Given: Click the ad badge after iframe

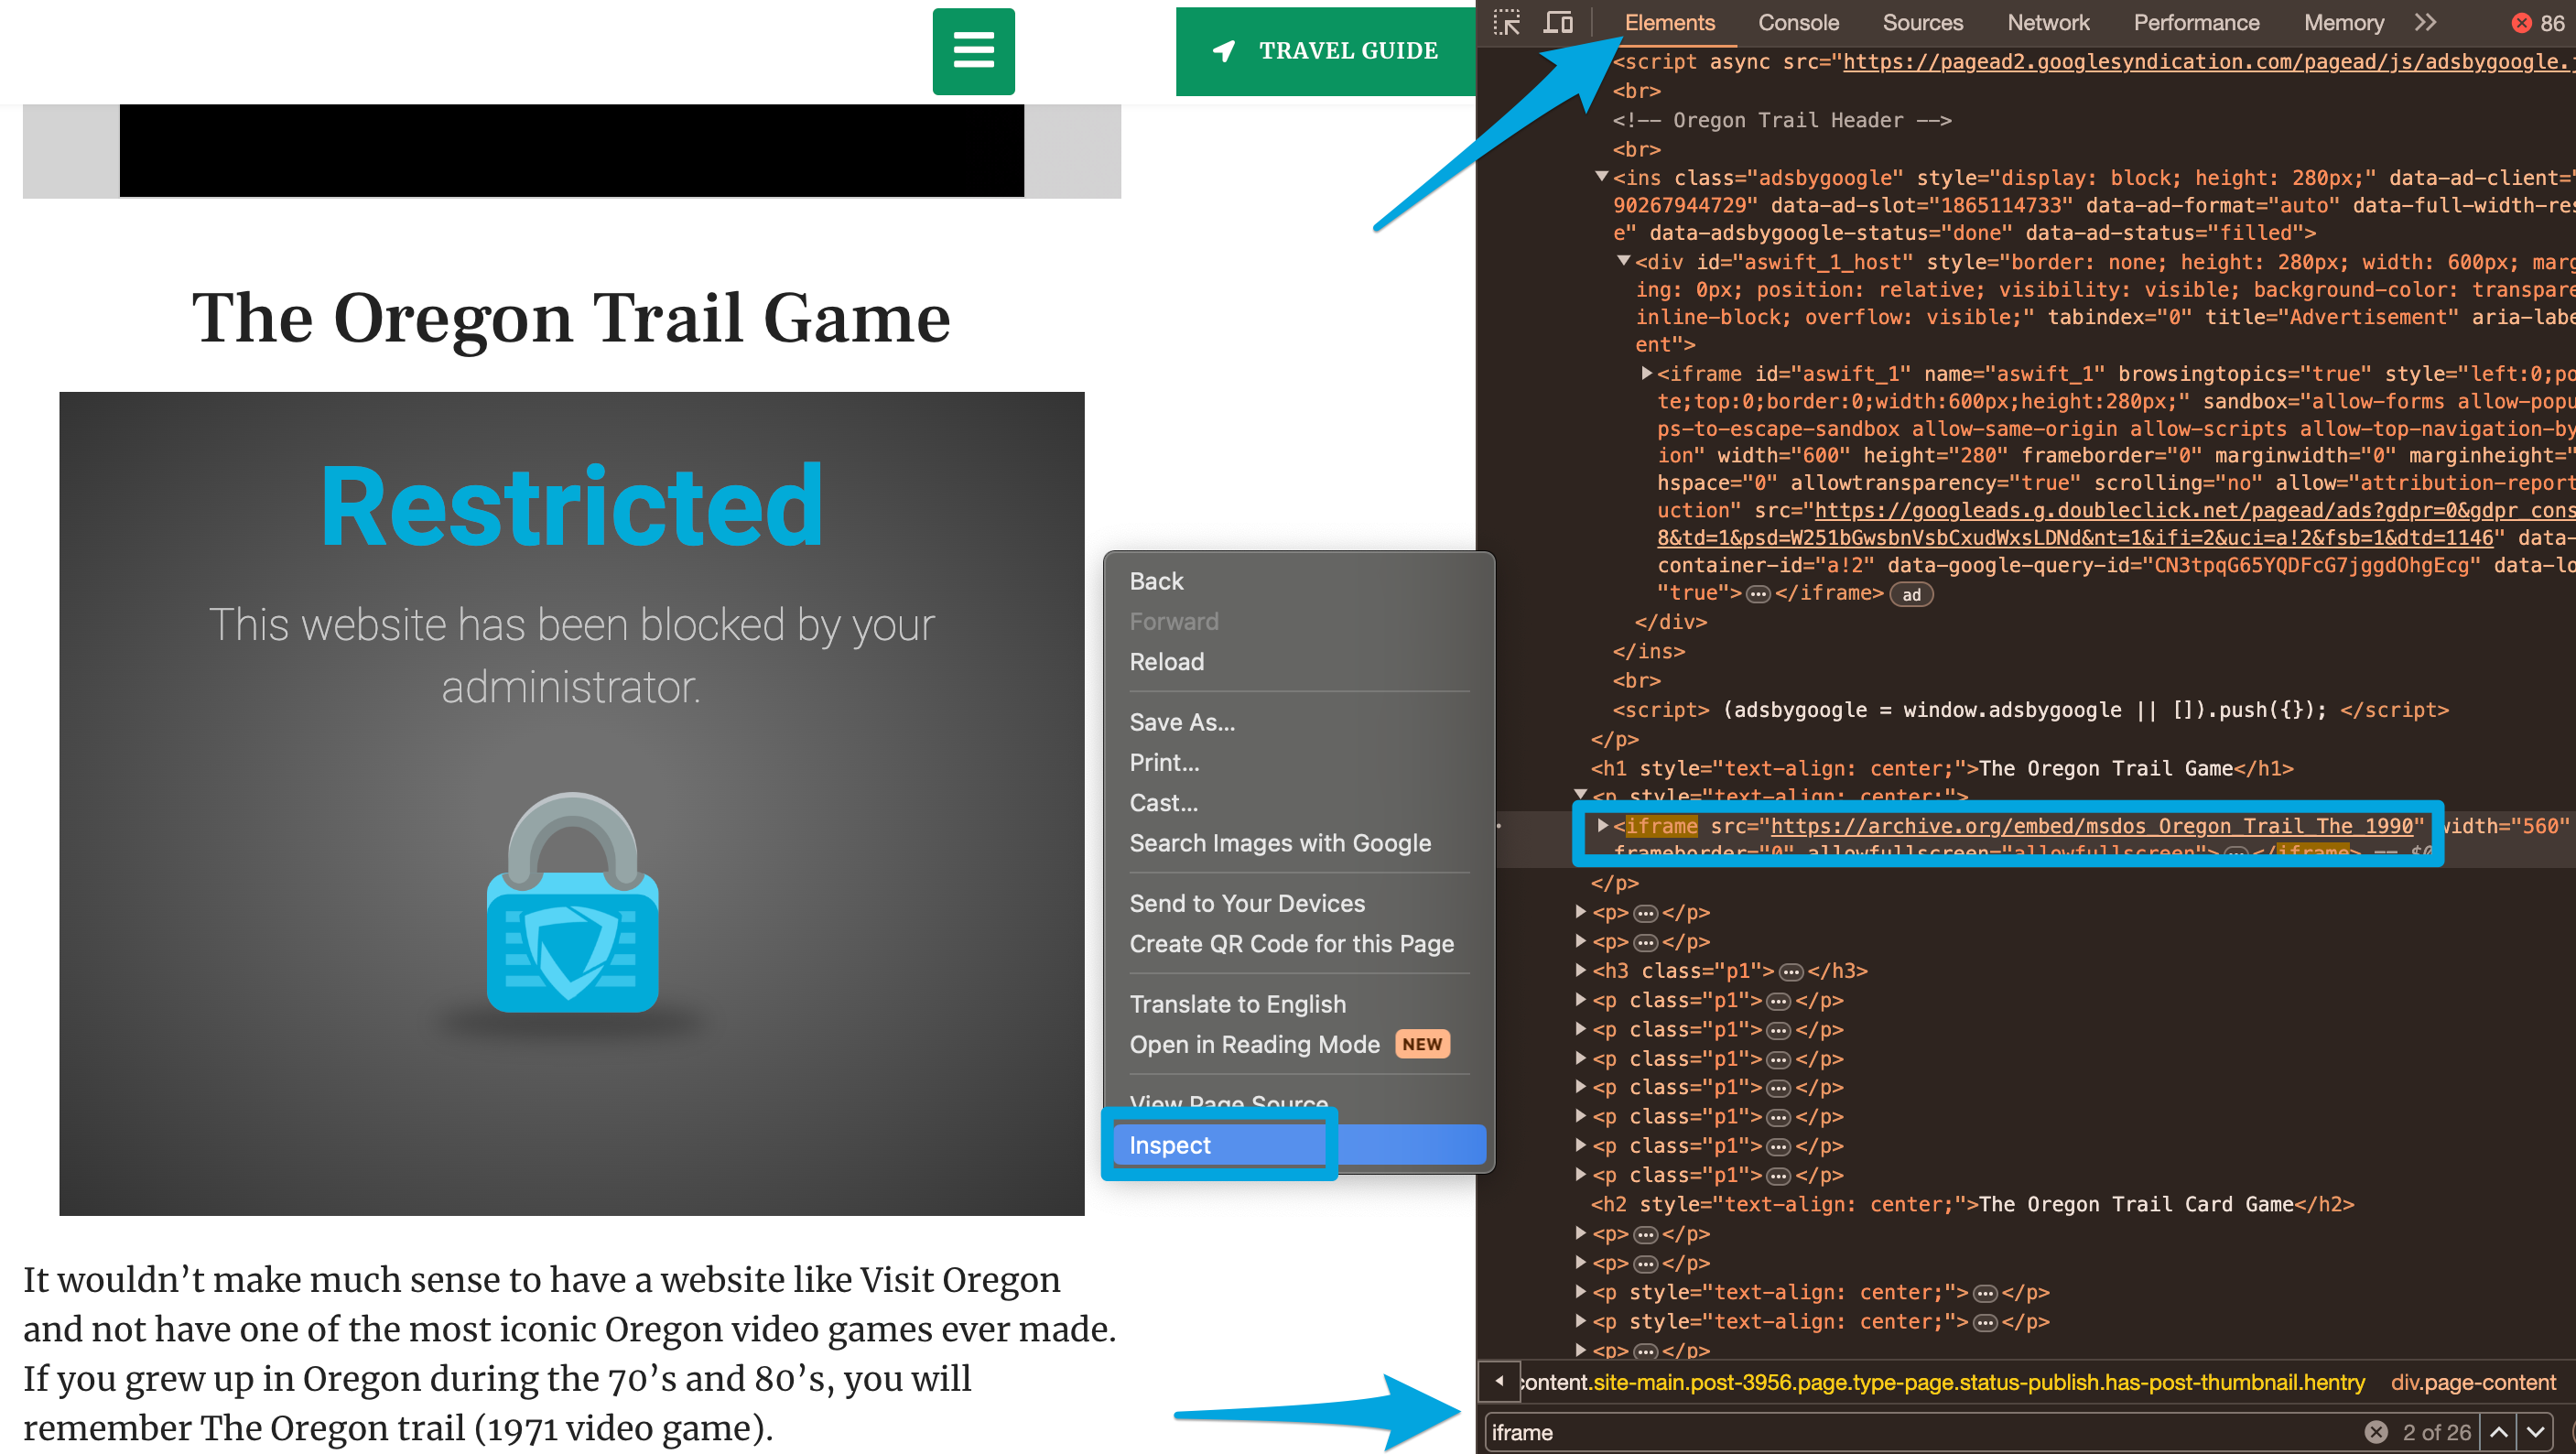Looking at the screenshot, I should coord(1911,595).
